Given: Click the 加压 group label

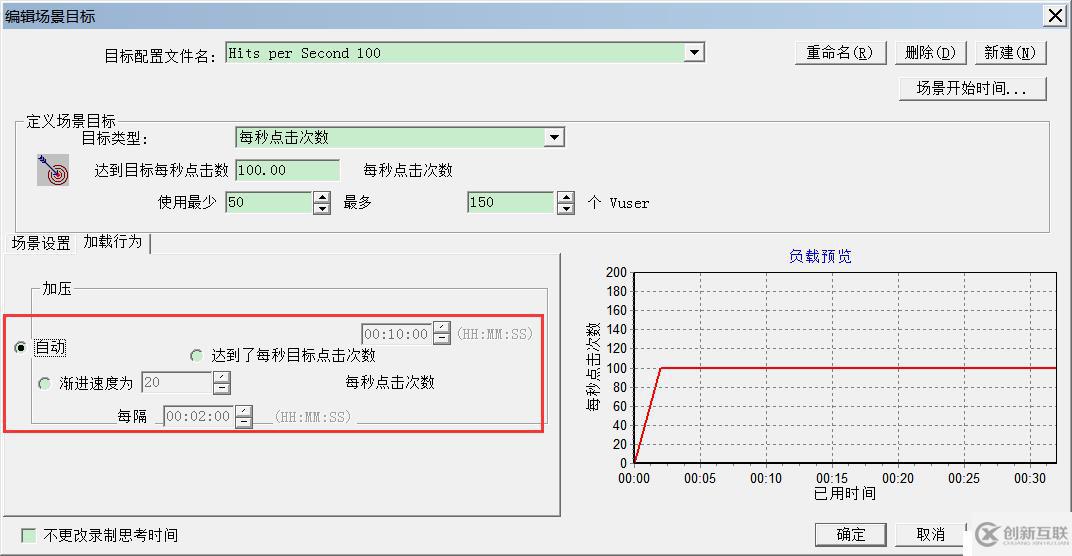Looking at the screenshot, I should click(57, 289).
